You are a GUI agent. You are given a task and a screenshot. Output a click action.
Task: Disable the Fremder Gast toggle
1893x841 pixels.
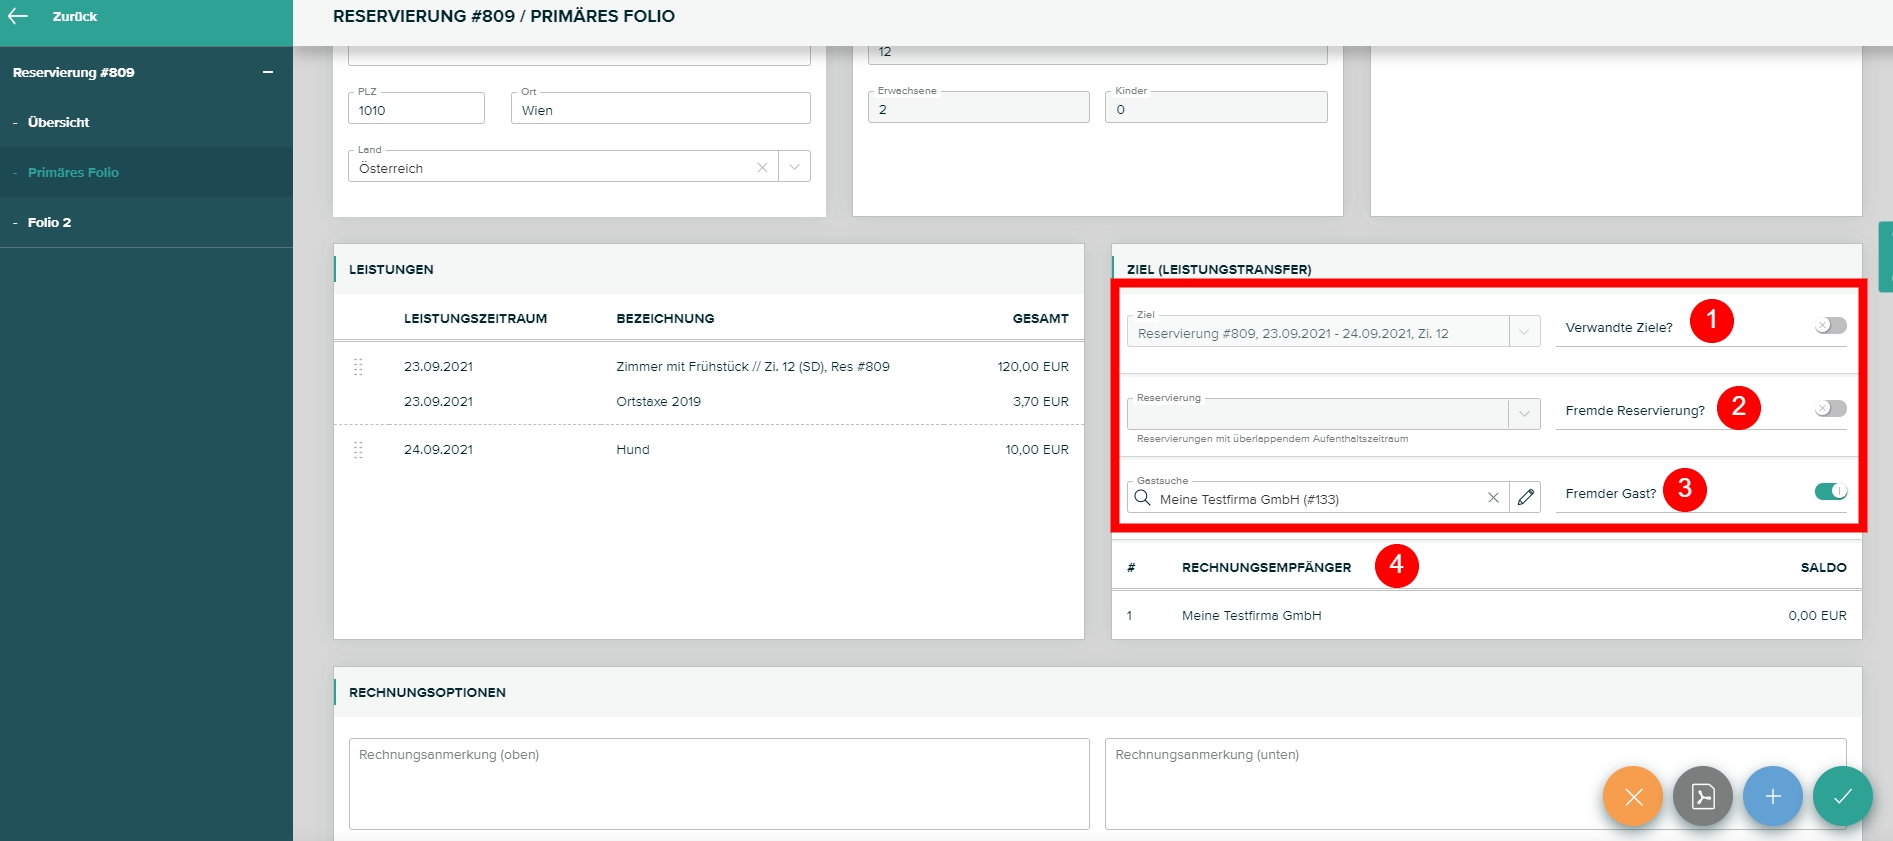click(1830, 491)
